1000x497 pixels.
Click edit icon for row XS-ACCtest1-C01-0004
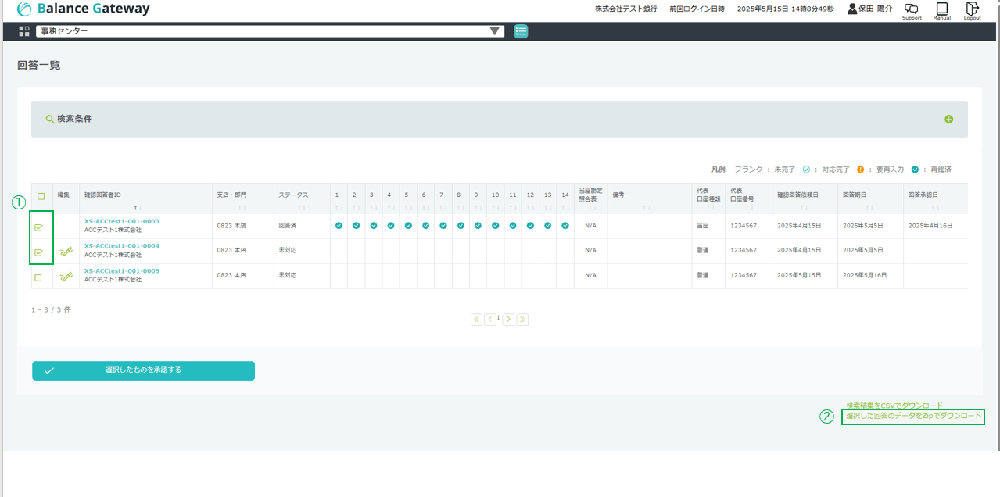[x=67, y=252]
